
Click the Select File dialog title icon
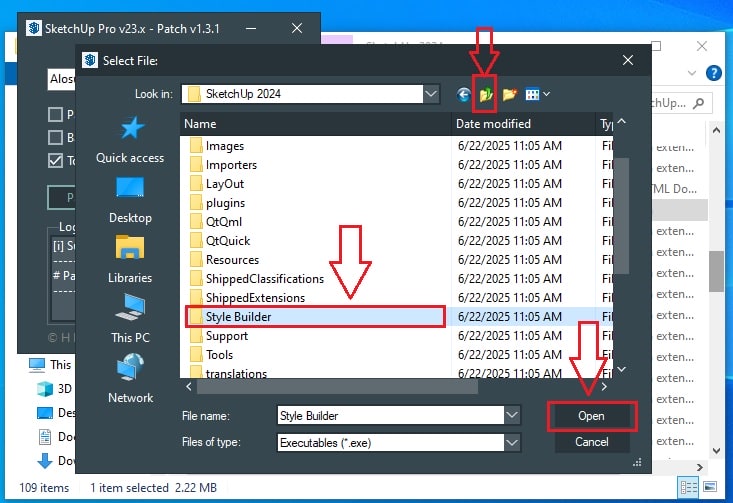tap(90, 60)
